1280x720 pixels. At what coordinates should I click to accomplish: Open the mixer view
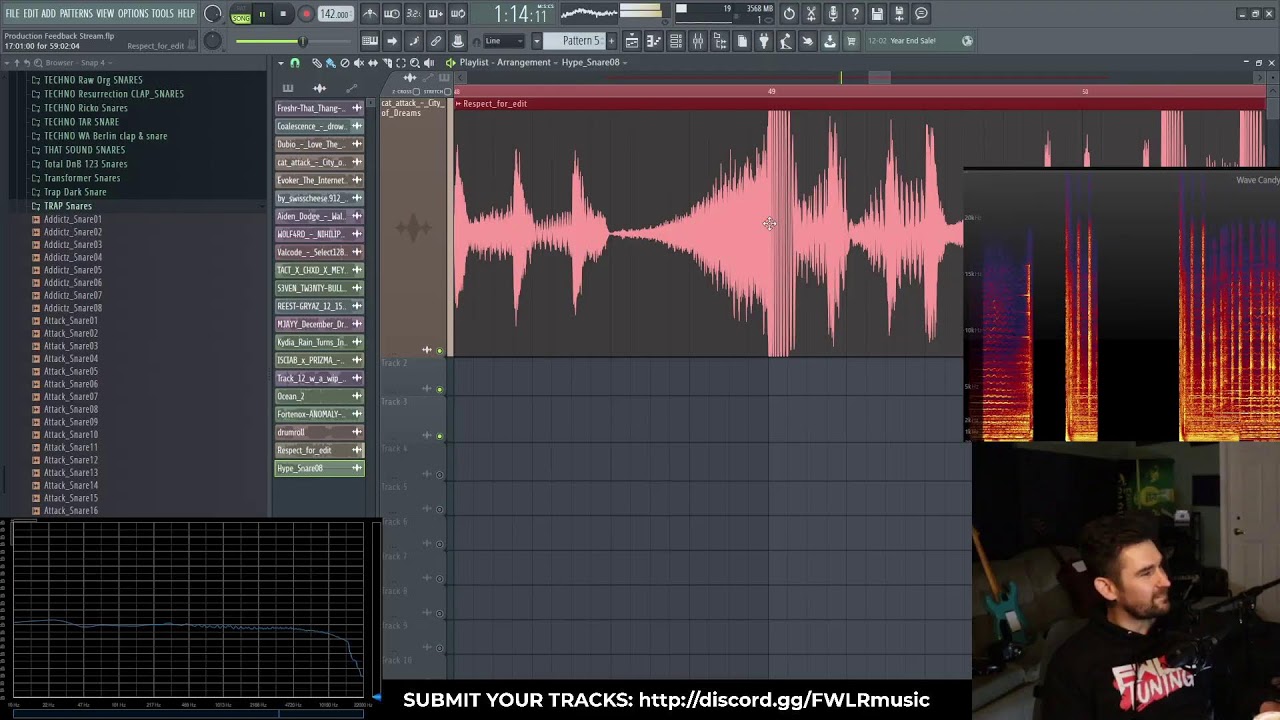pyautogui.click(x=698, y=41)
